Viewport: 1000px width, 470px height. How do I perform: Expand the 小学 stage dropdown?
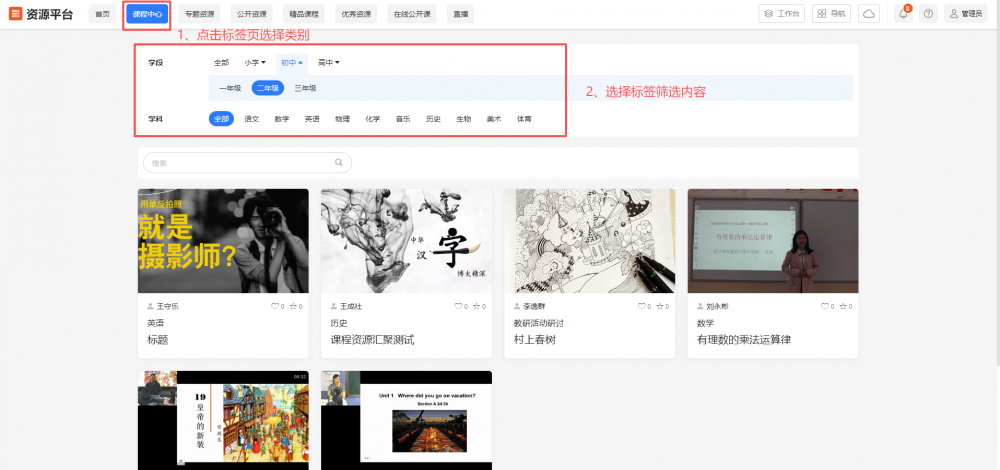255,63
